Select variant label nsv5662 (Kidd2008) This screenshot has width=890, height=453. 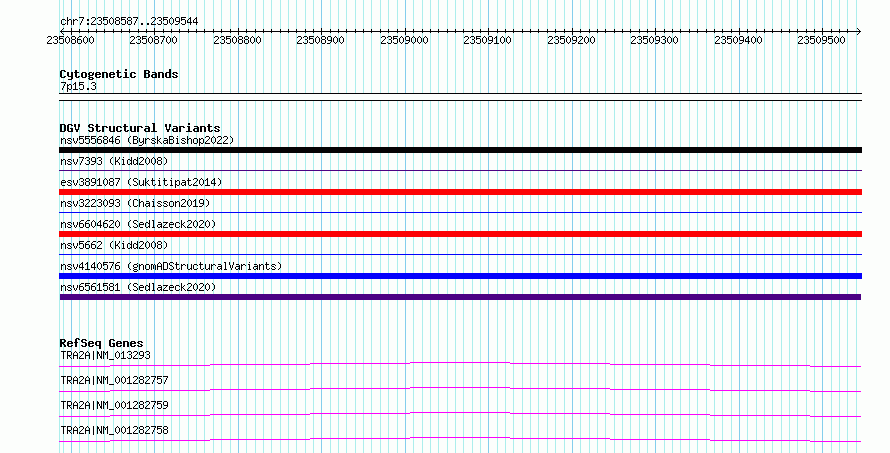pyautogui.click(x=114, y=245)
